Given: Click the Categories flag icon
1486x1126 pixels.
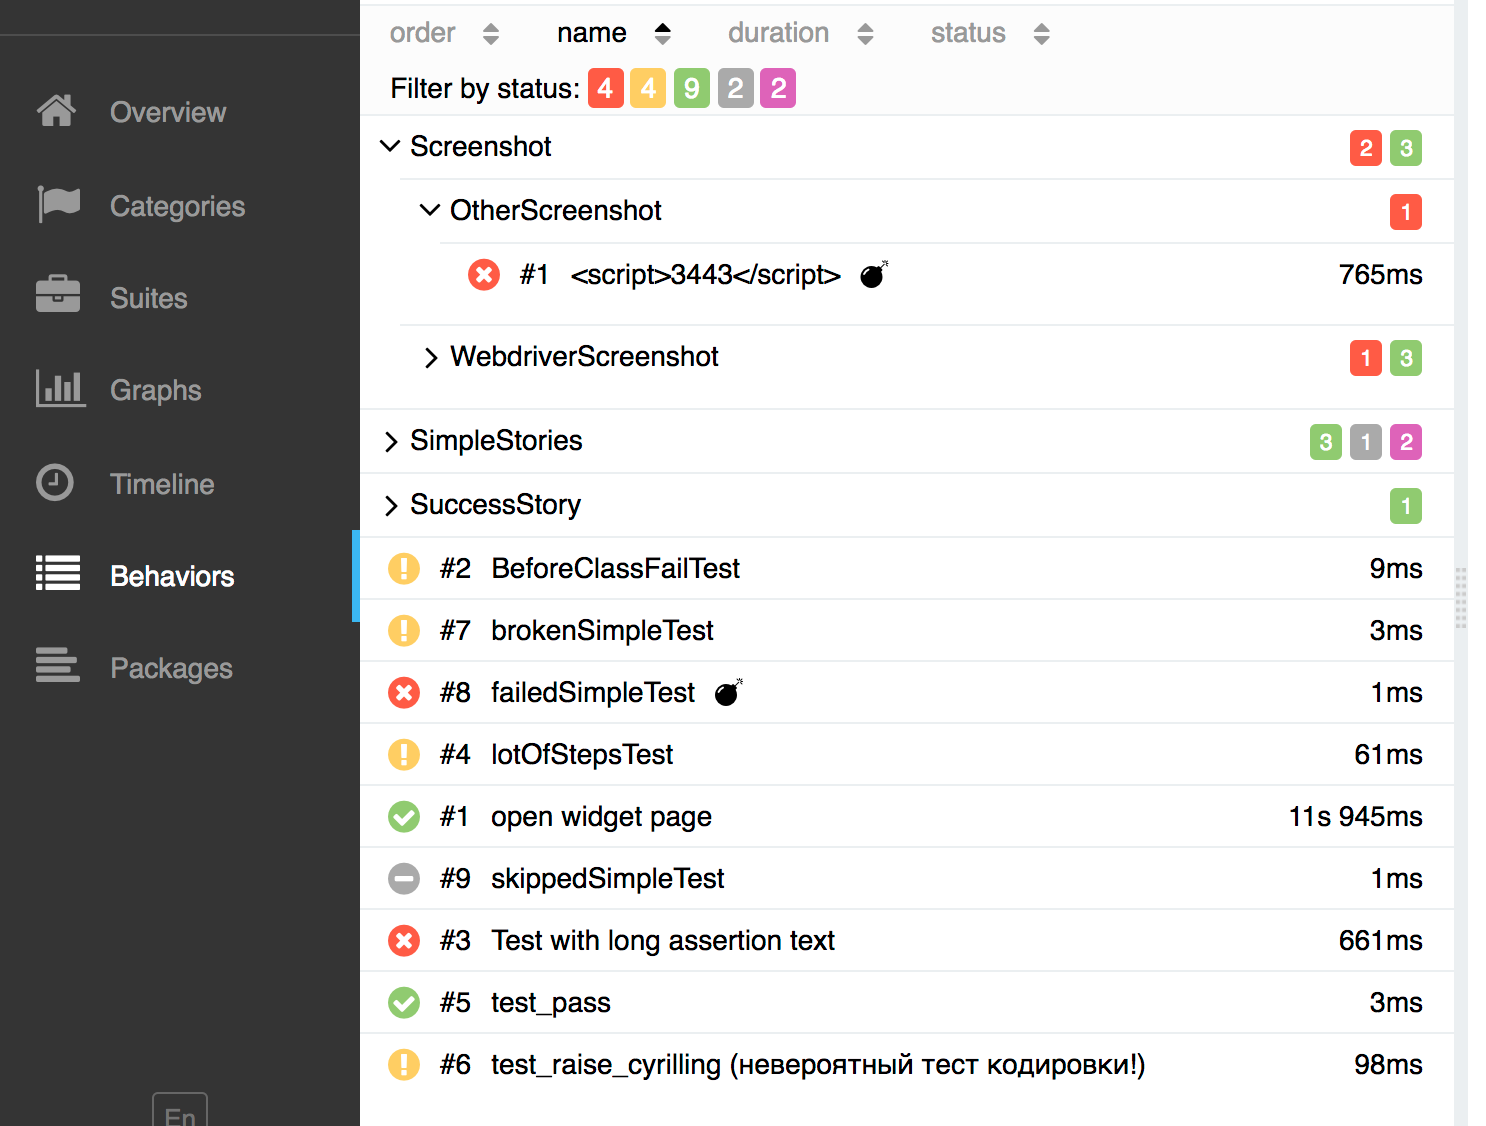Looking at the screenshot, I should (x=58, y=204).
